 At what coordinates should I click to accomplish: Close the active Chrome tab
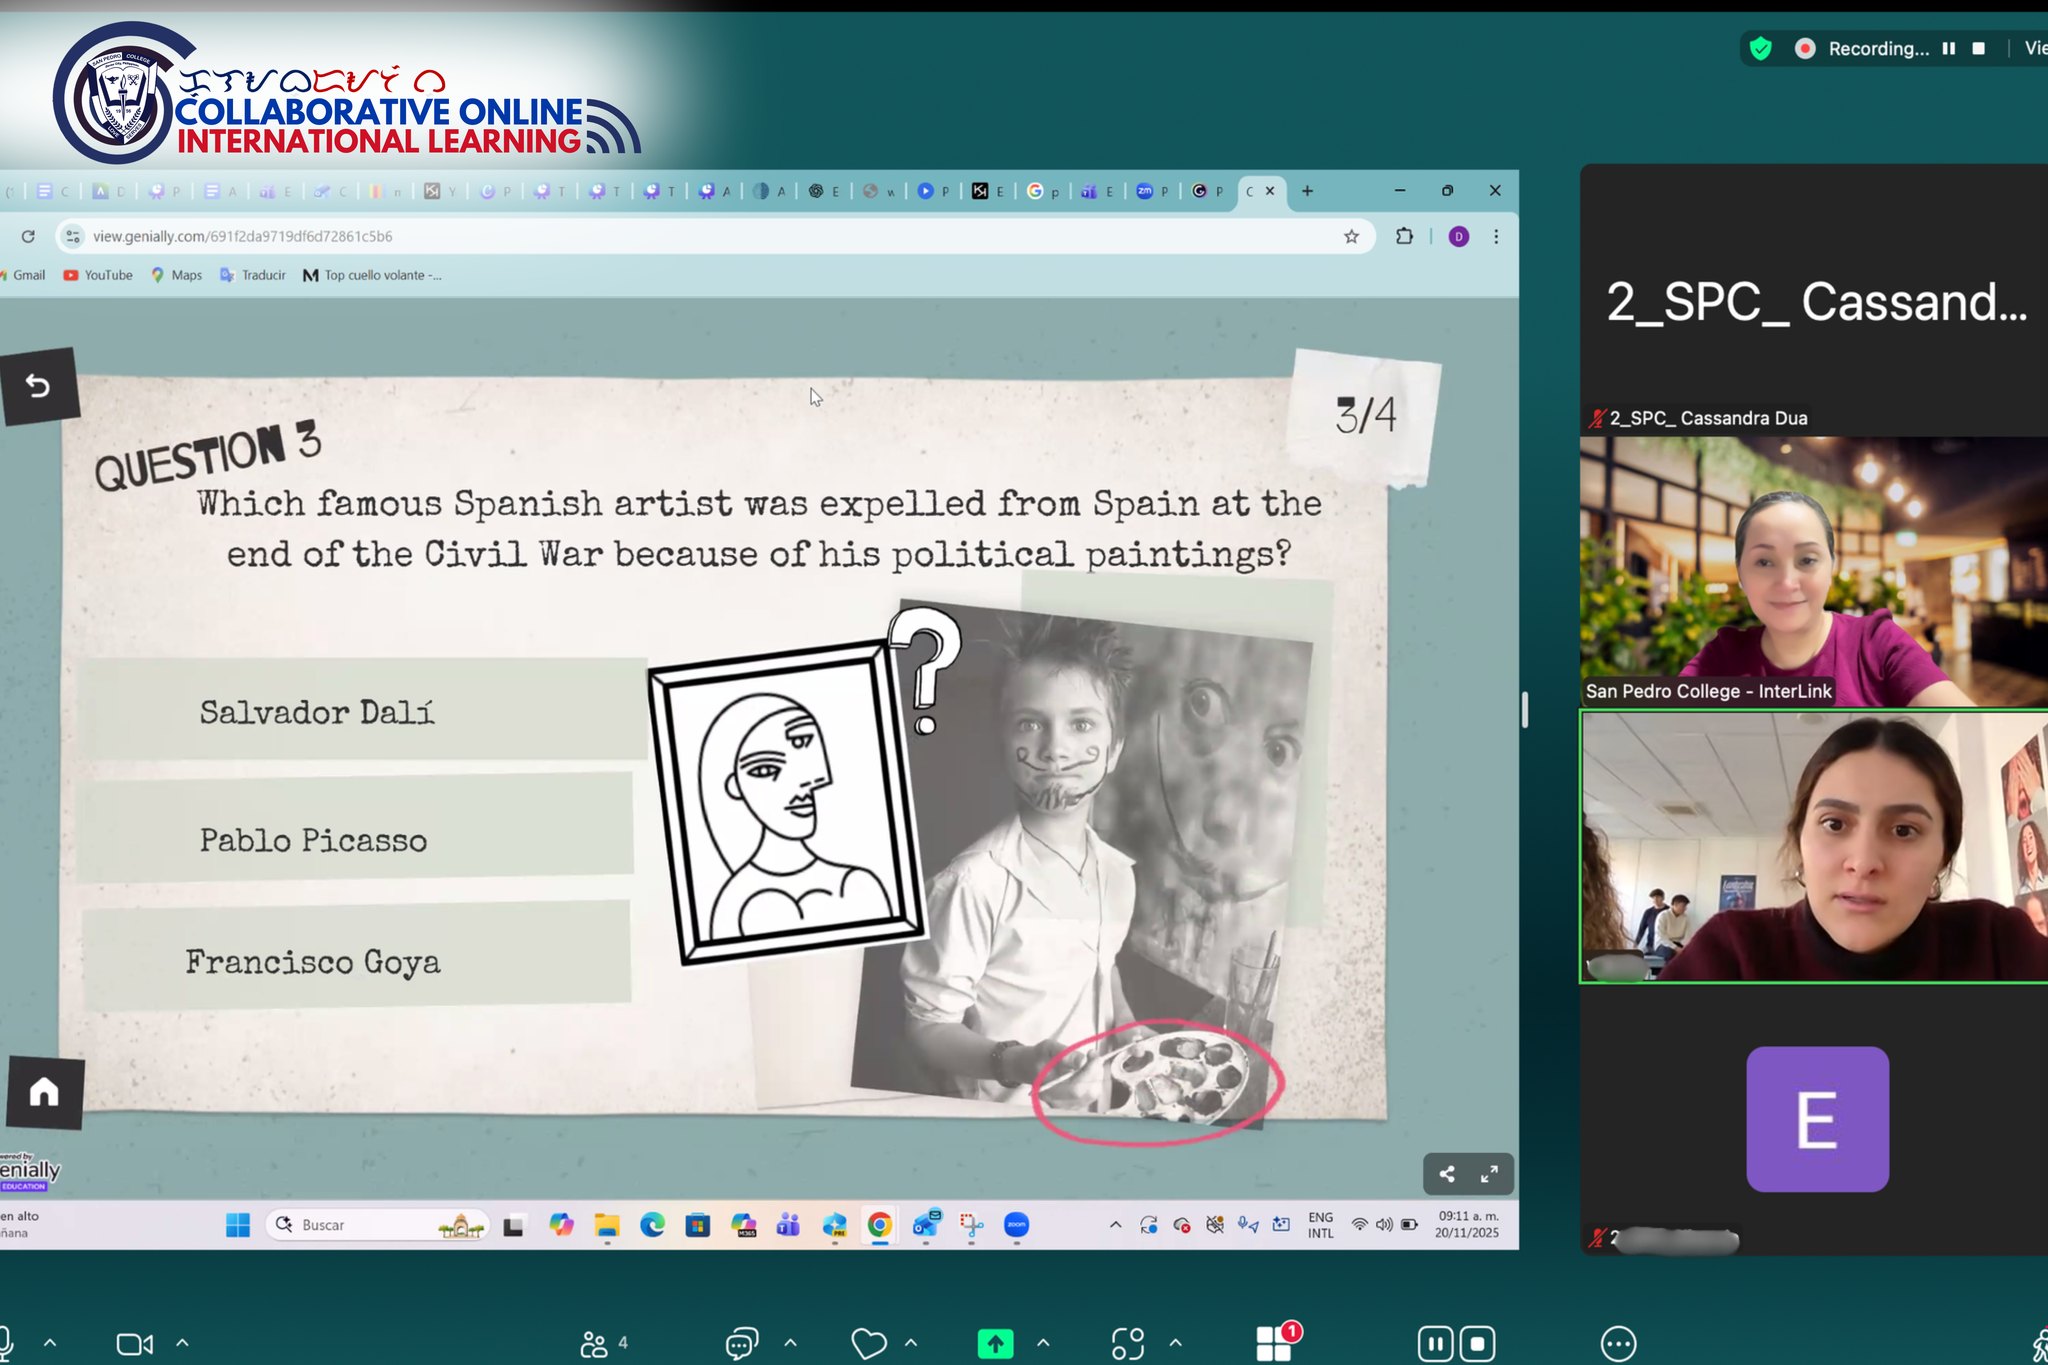tap(1270, 191)
